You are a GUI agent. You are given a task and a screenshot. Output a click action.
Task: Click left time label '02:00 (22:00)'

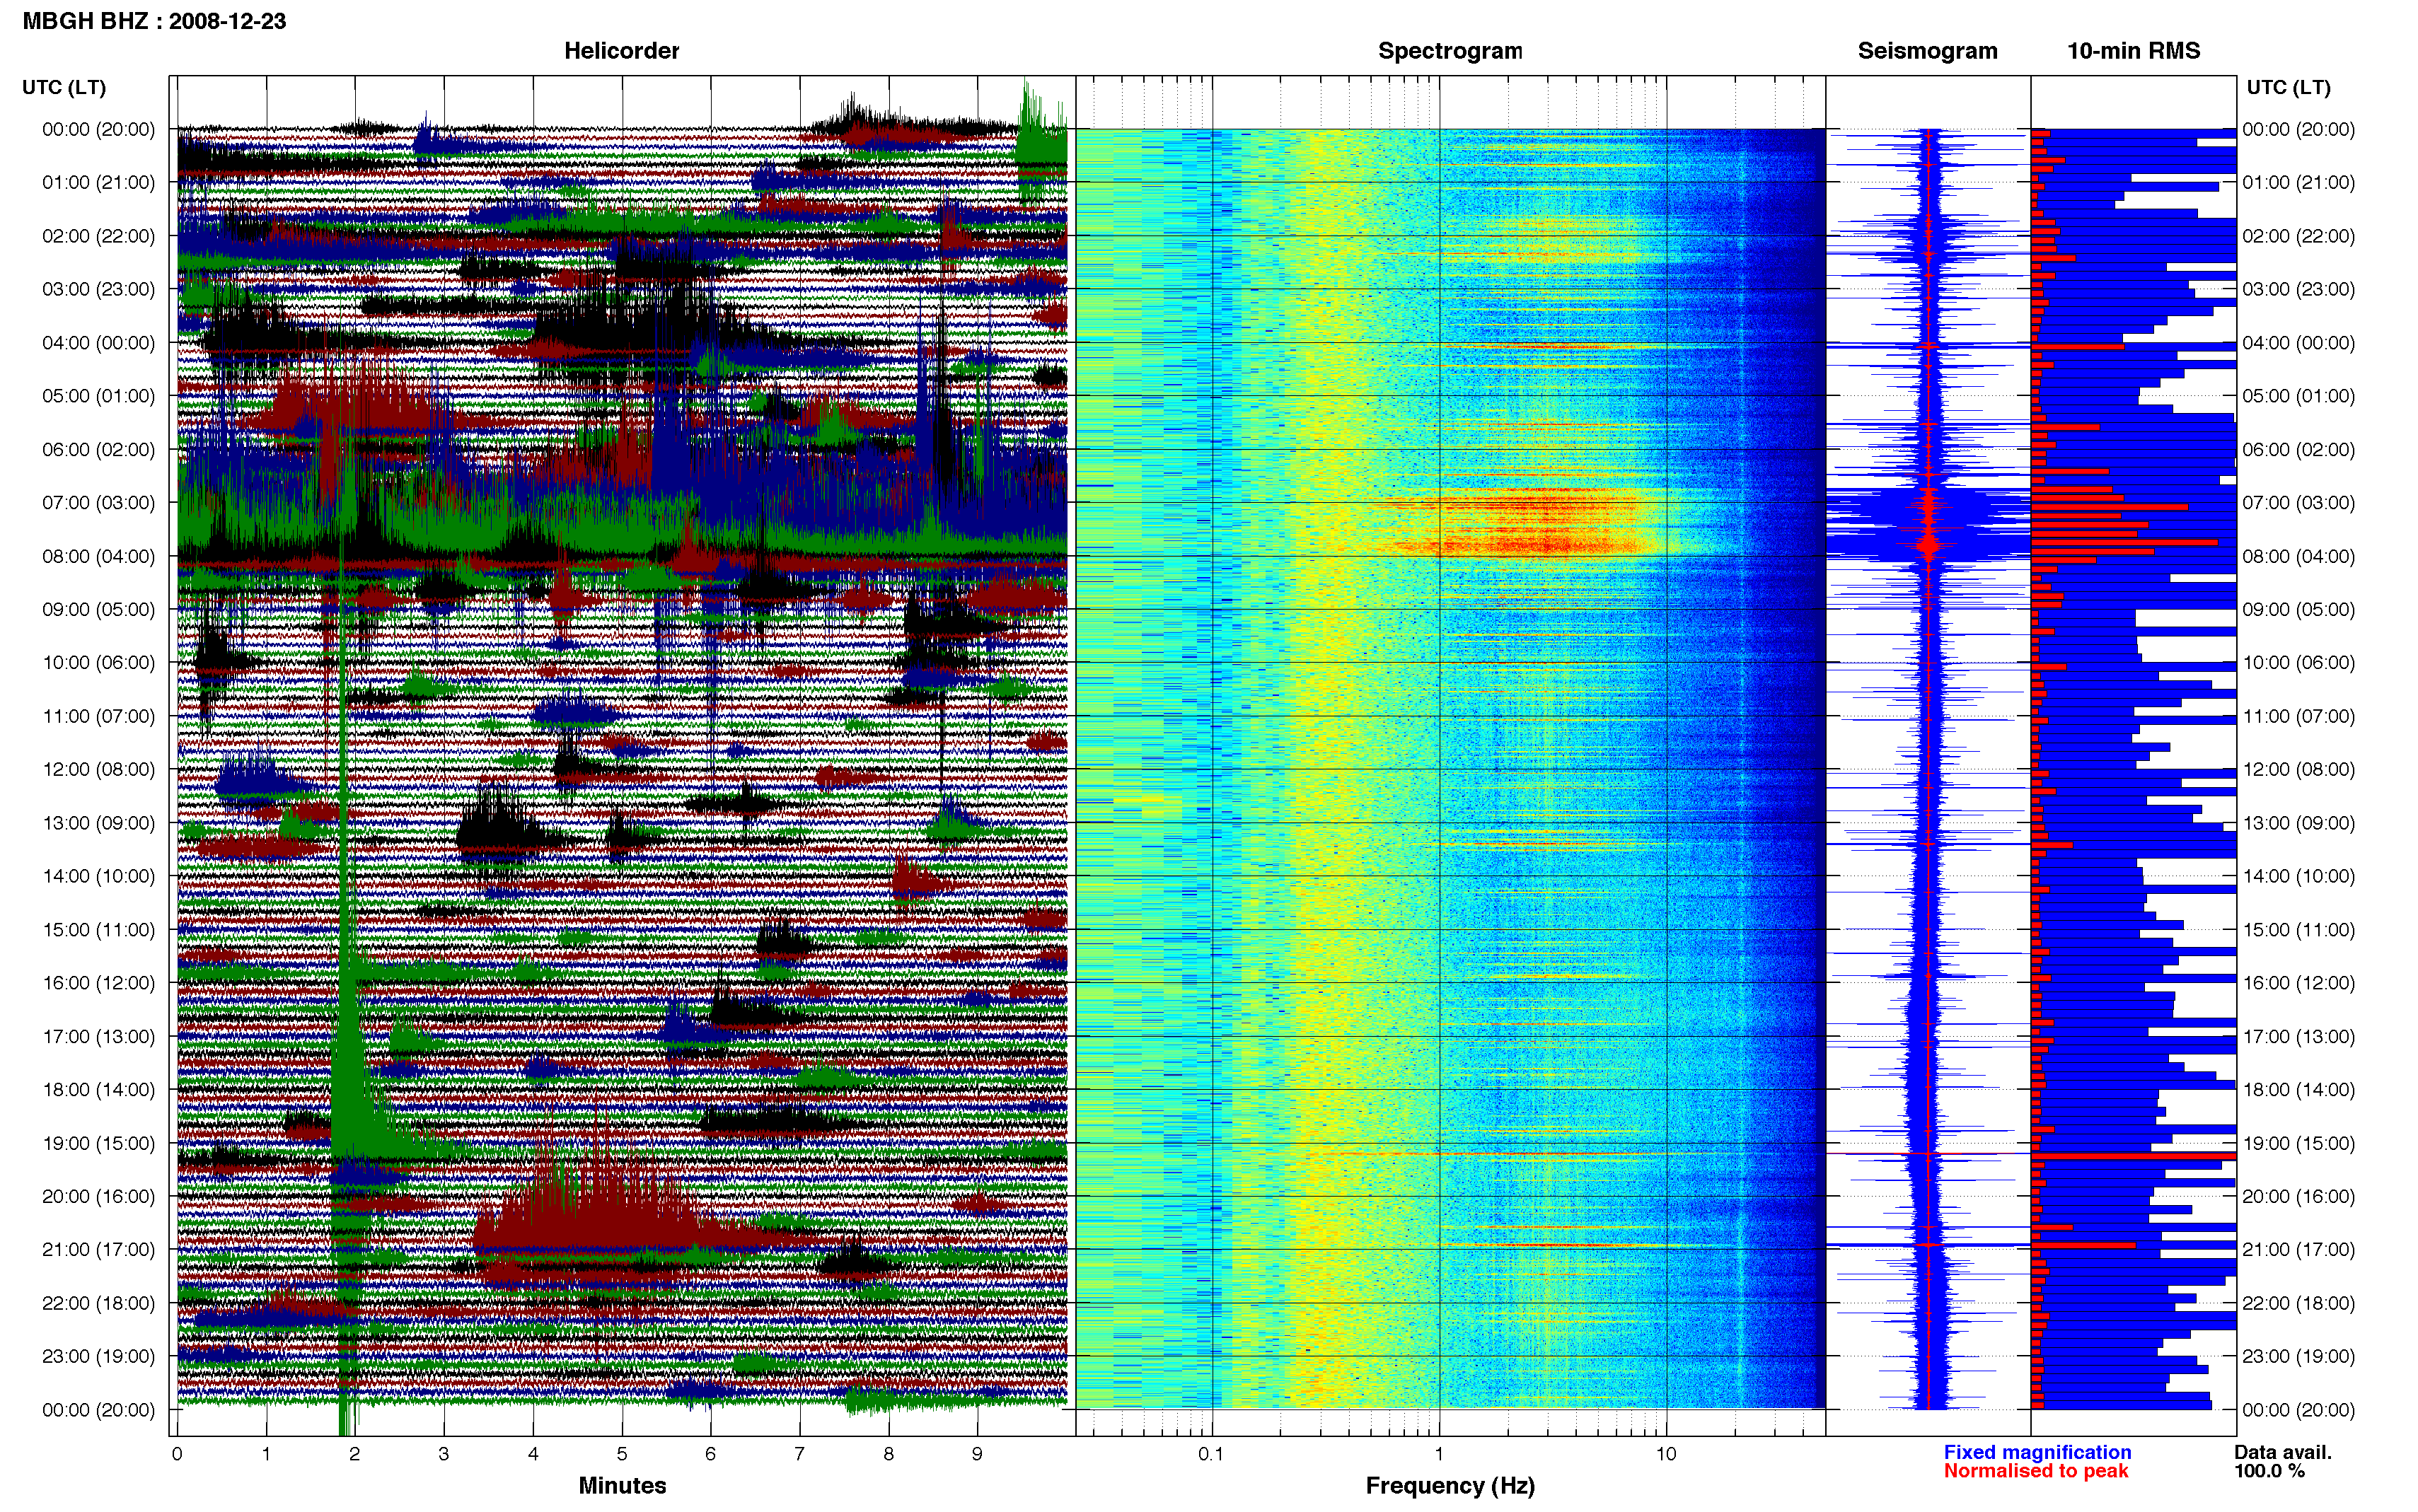[x=99, y=236]
